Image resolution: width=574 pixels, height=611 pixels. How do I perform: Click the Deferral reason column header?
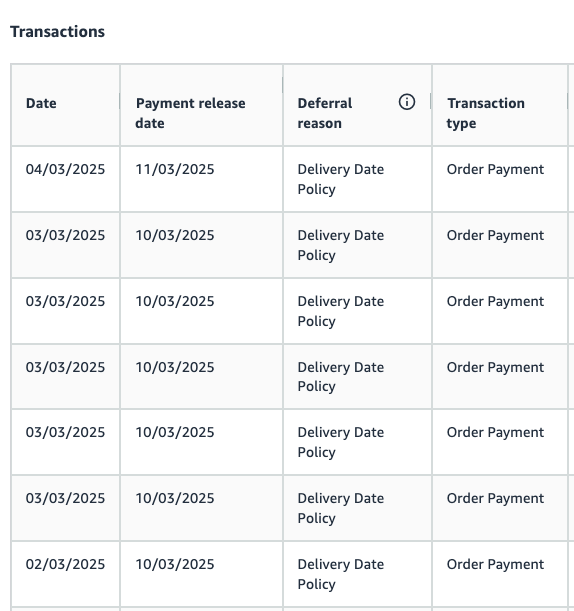pyautogui.click(x=325, y=113)
